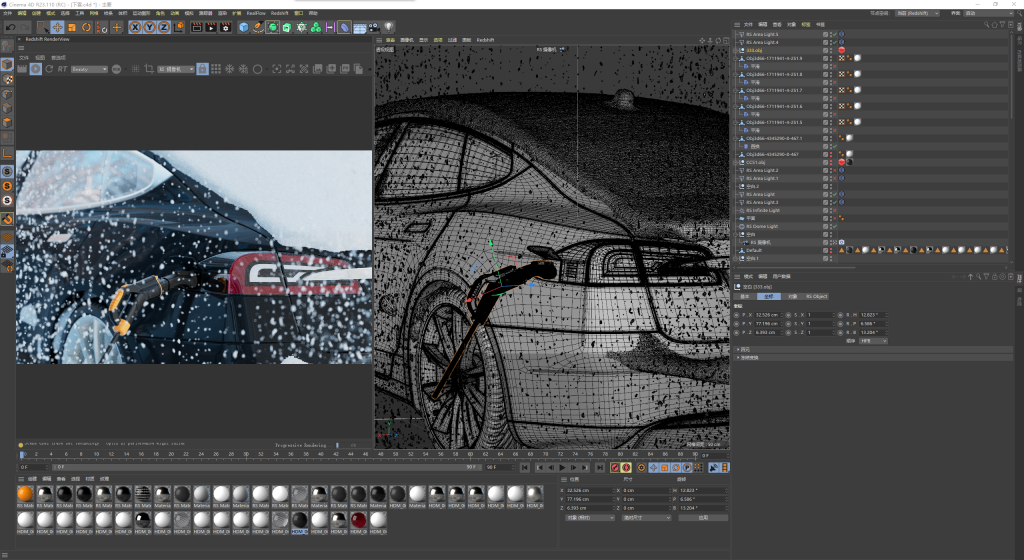Refresh the Redshift RenderView
Image resolution: width=1024 pixels, height=560 pixels.
[49, 69]
